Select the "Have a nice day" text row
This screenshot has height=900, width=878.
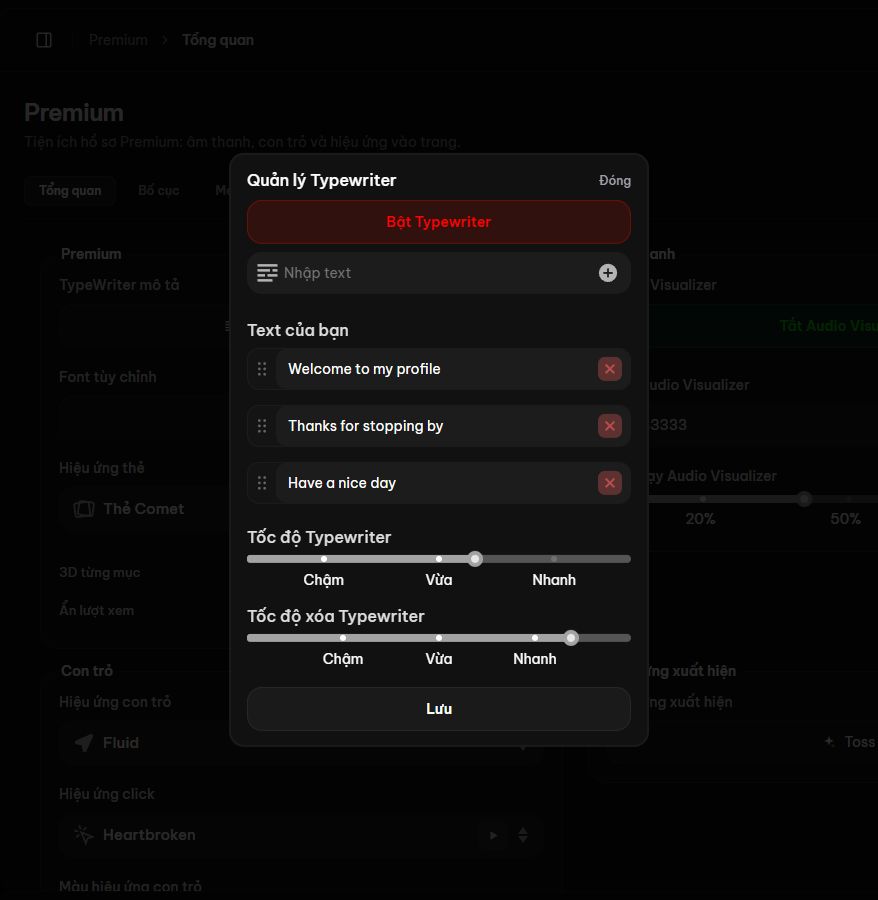pyautogui.click(x=439, y=483)
